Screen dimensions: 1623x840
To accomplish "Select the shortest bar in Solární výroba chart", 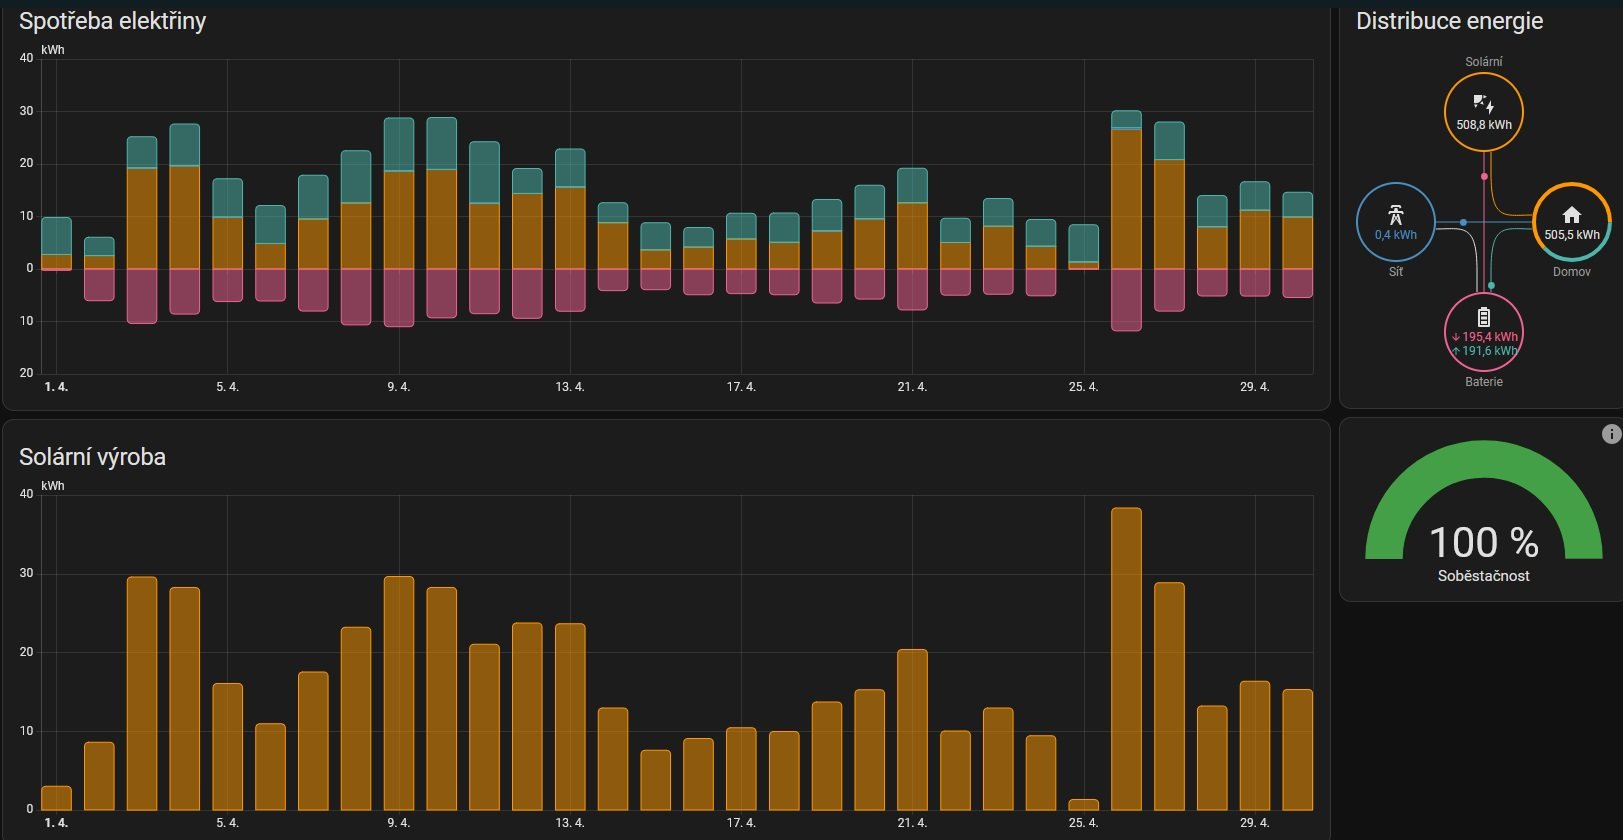I will tap(1083, 805).
